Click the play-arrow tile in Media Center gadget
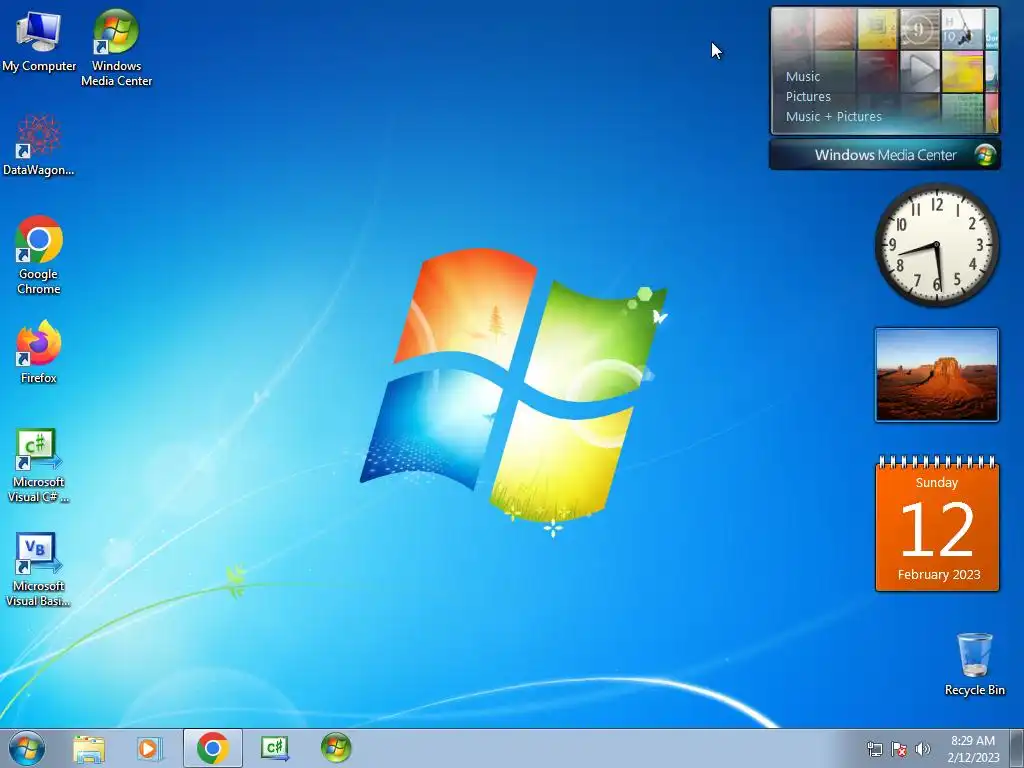The height and width of the screenshot is (768, 1024). [920, 71]
